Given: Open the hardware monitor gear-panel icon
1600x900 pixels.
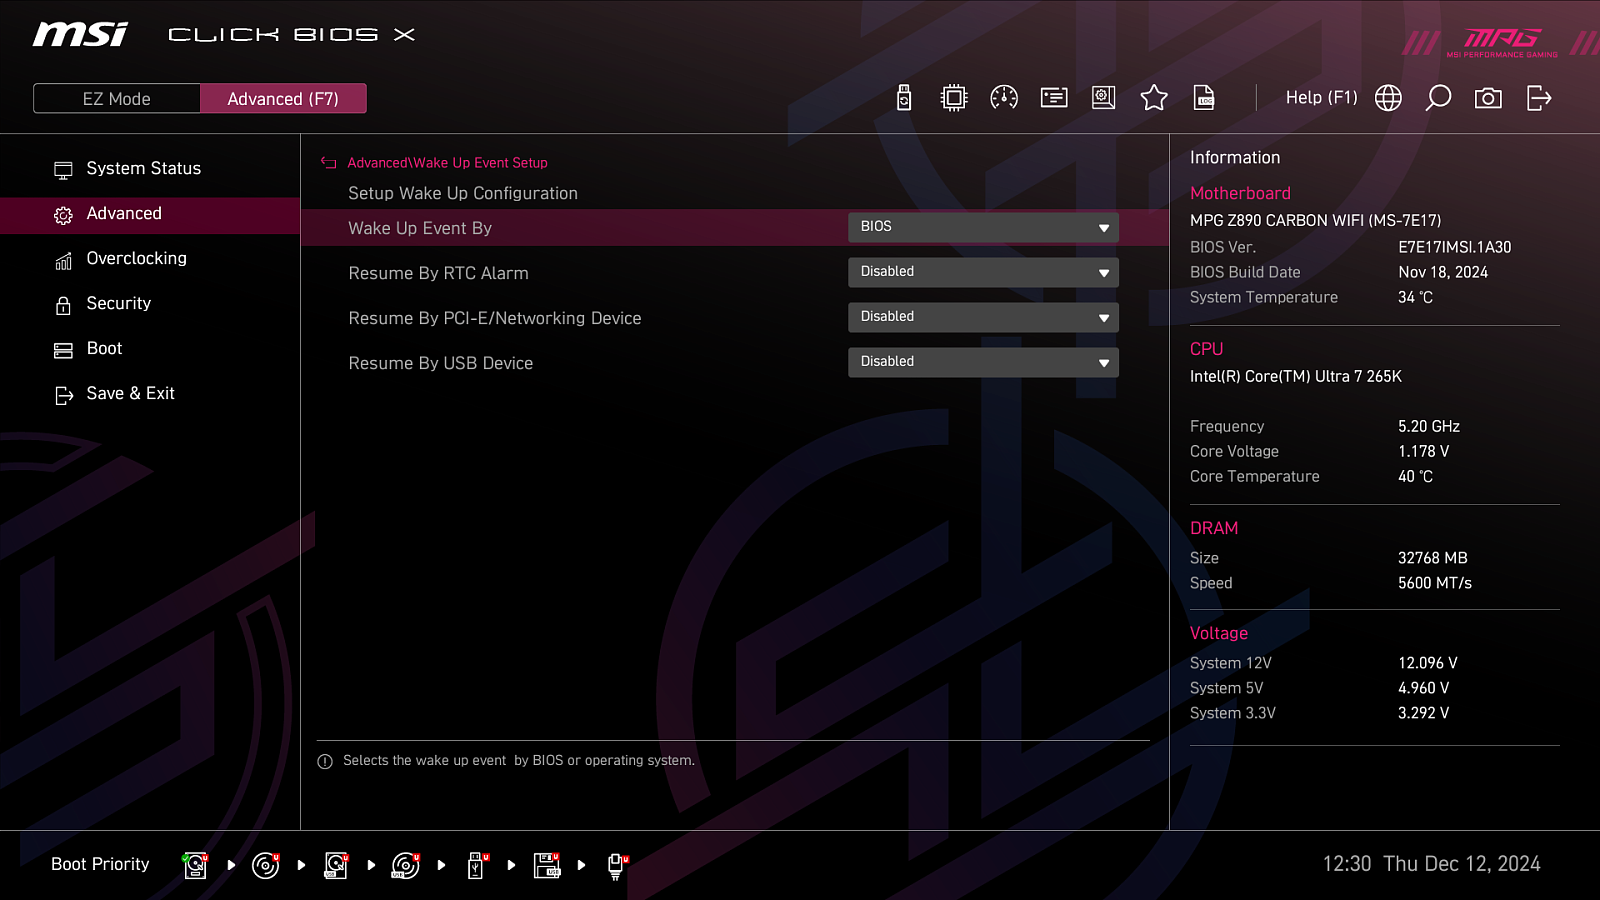Looking at the screenshot, I should point(1104,98).
